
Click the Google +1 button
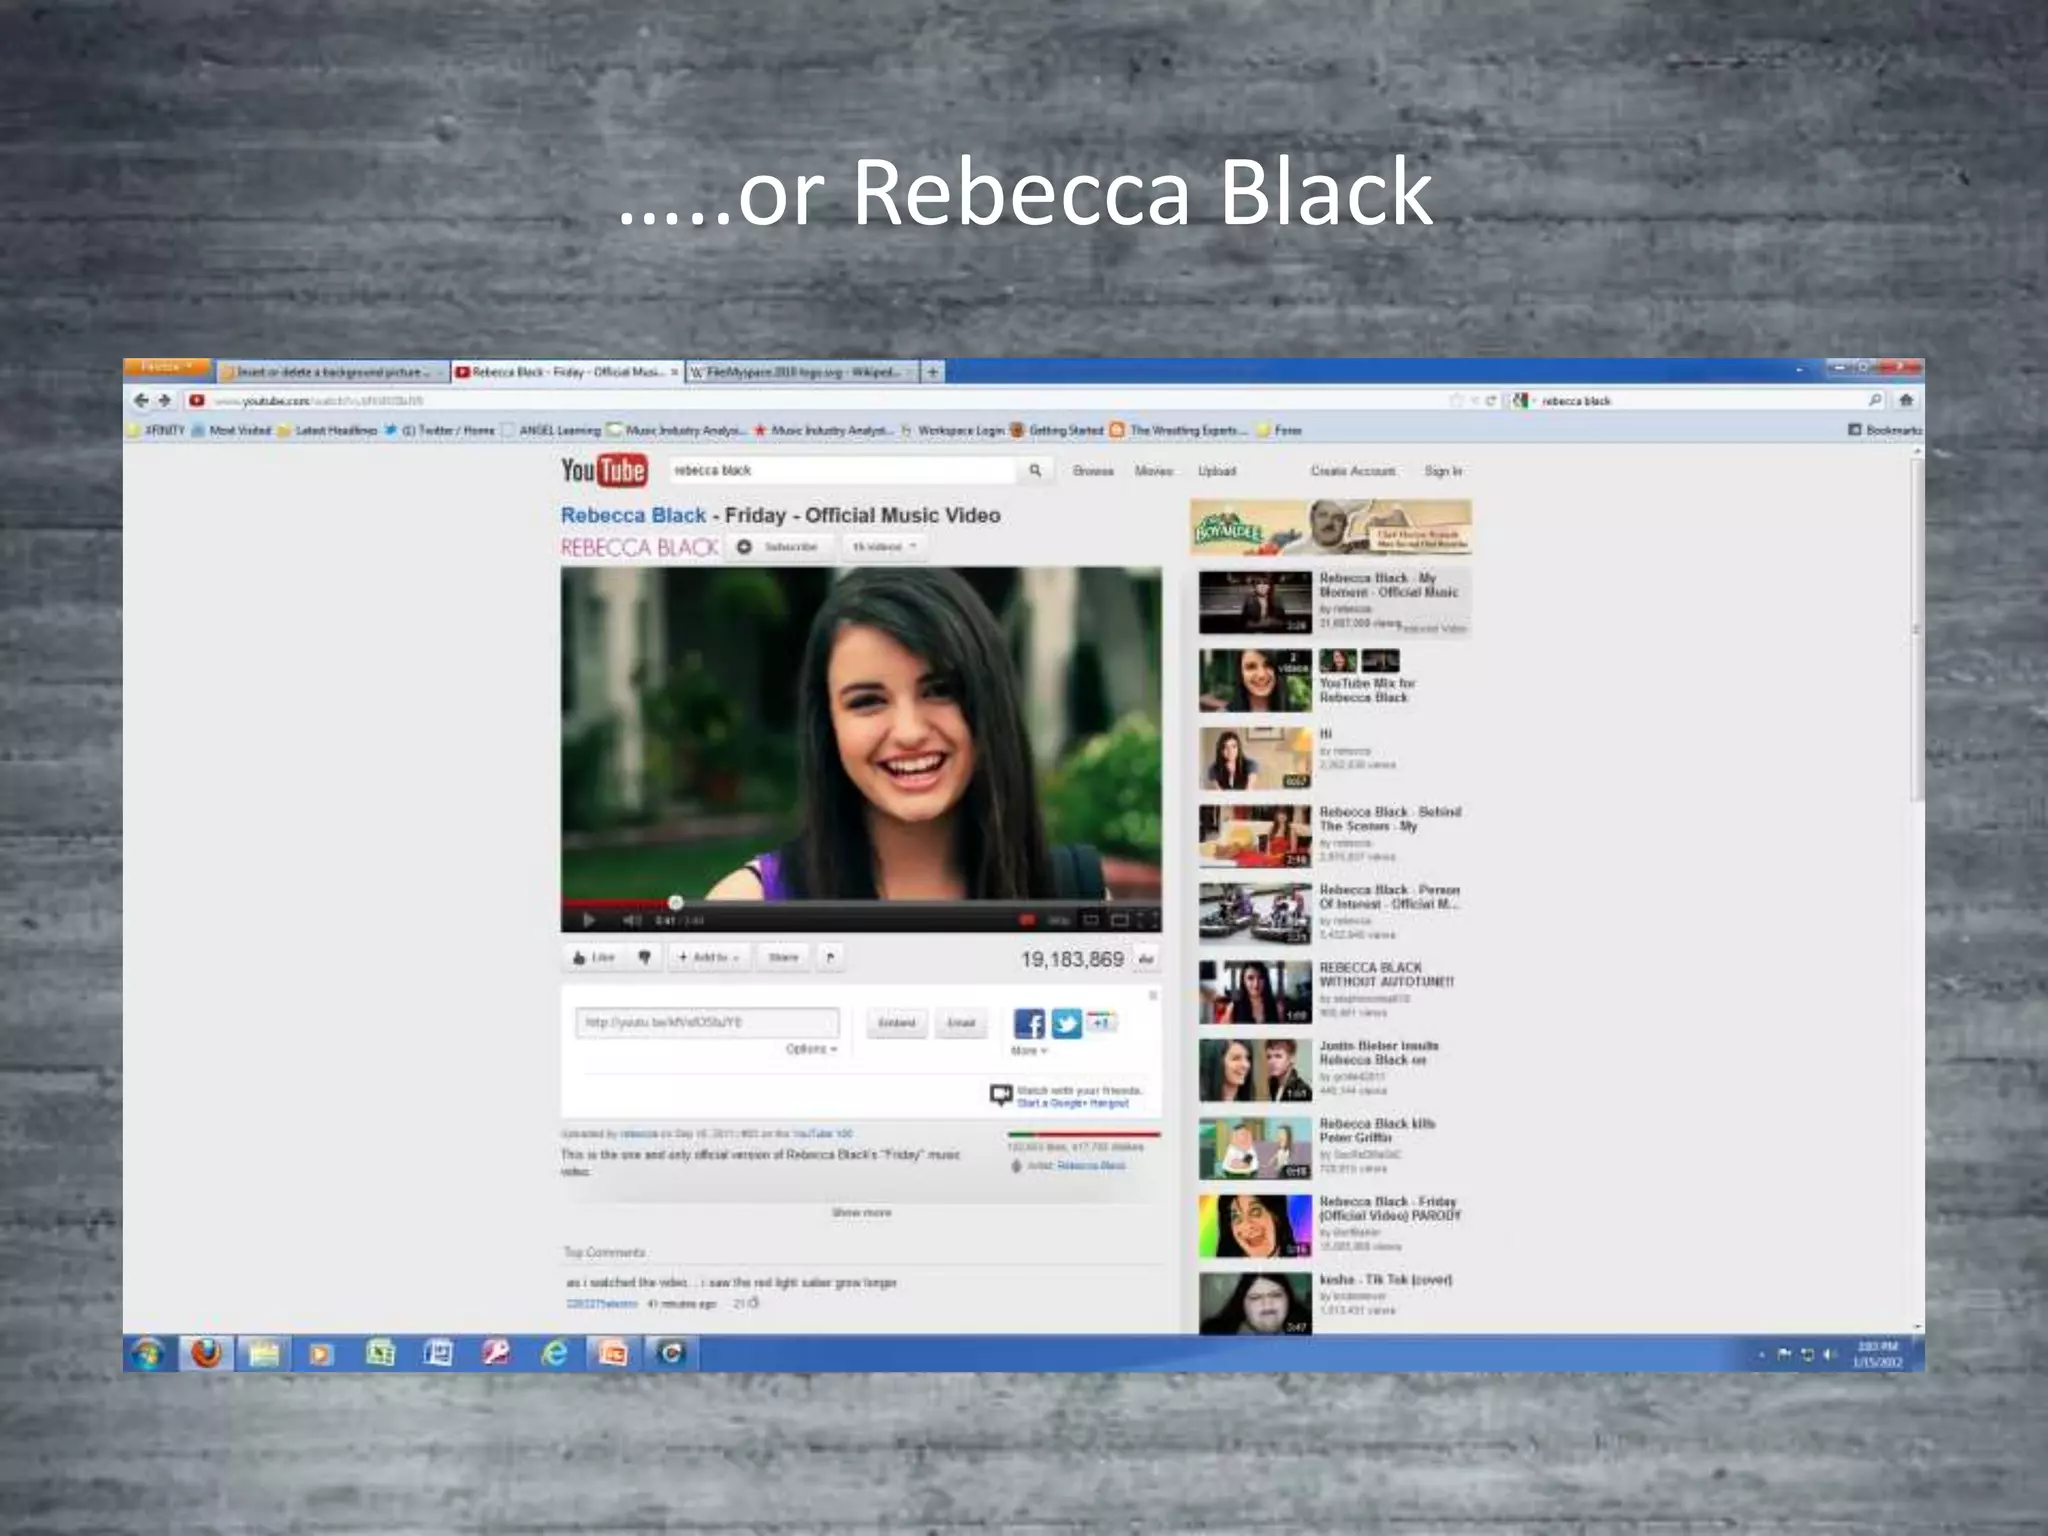(x=1100, y=1022)
